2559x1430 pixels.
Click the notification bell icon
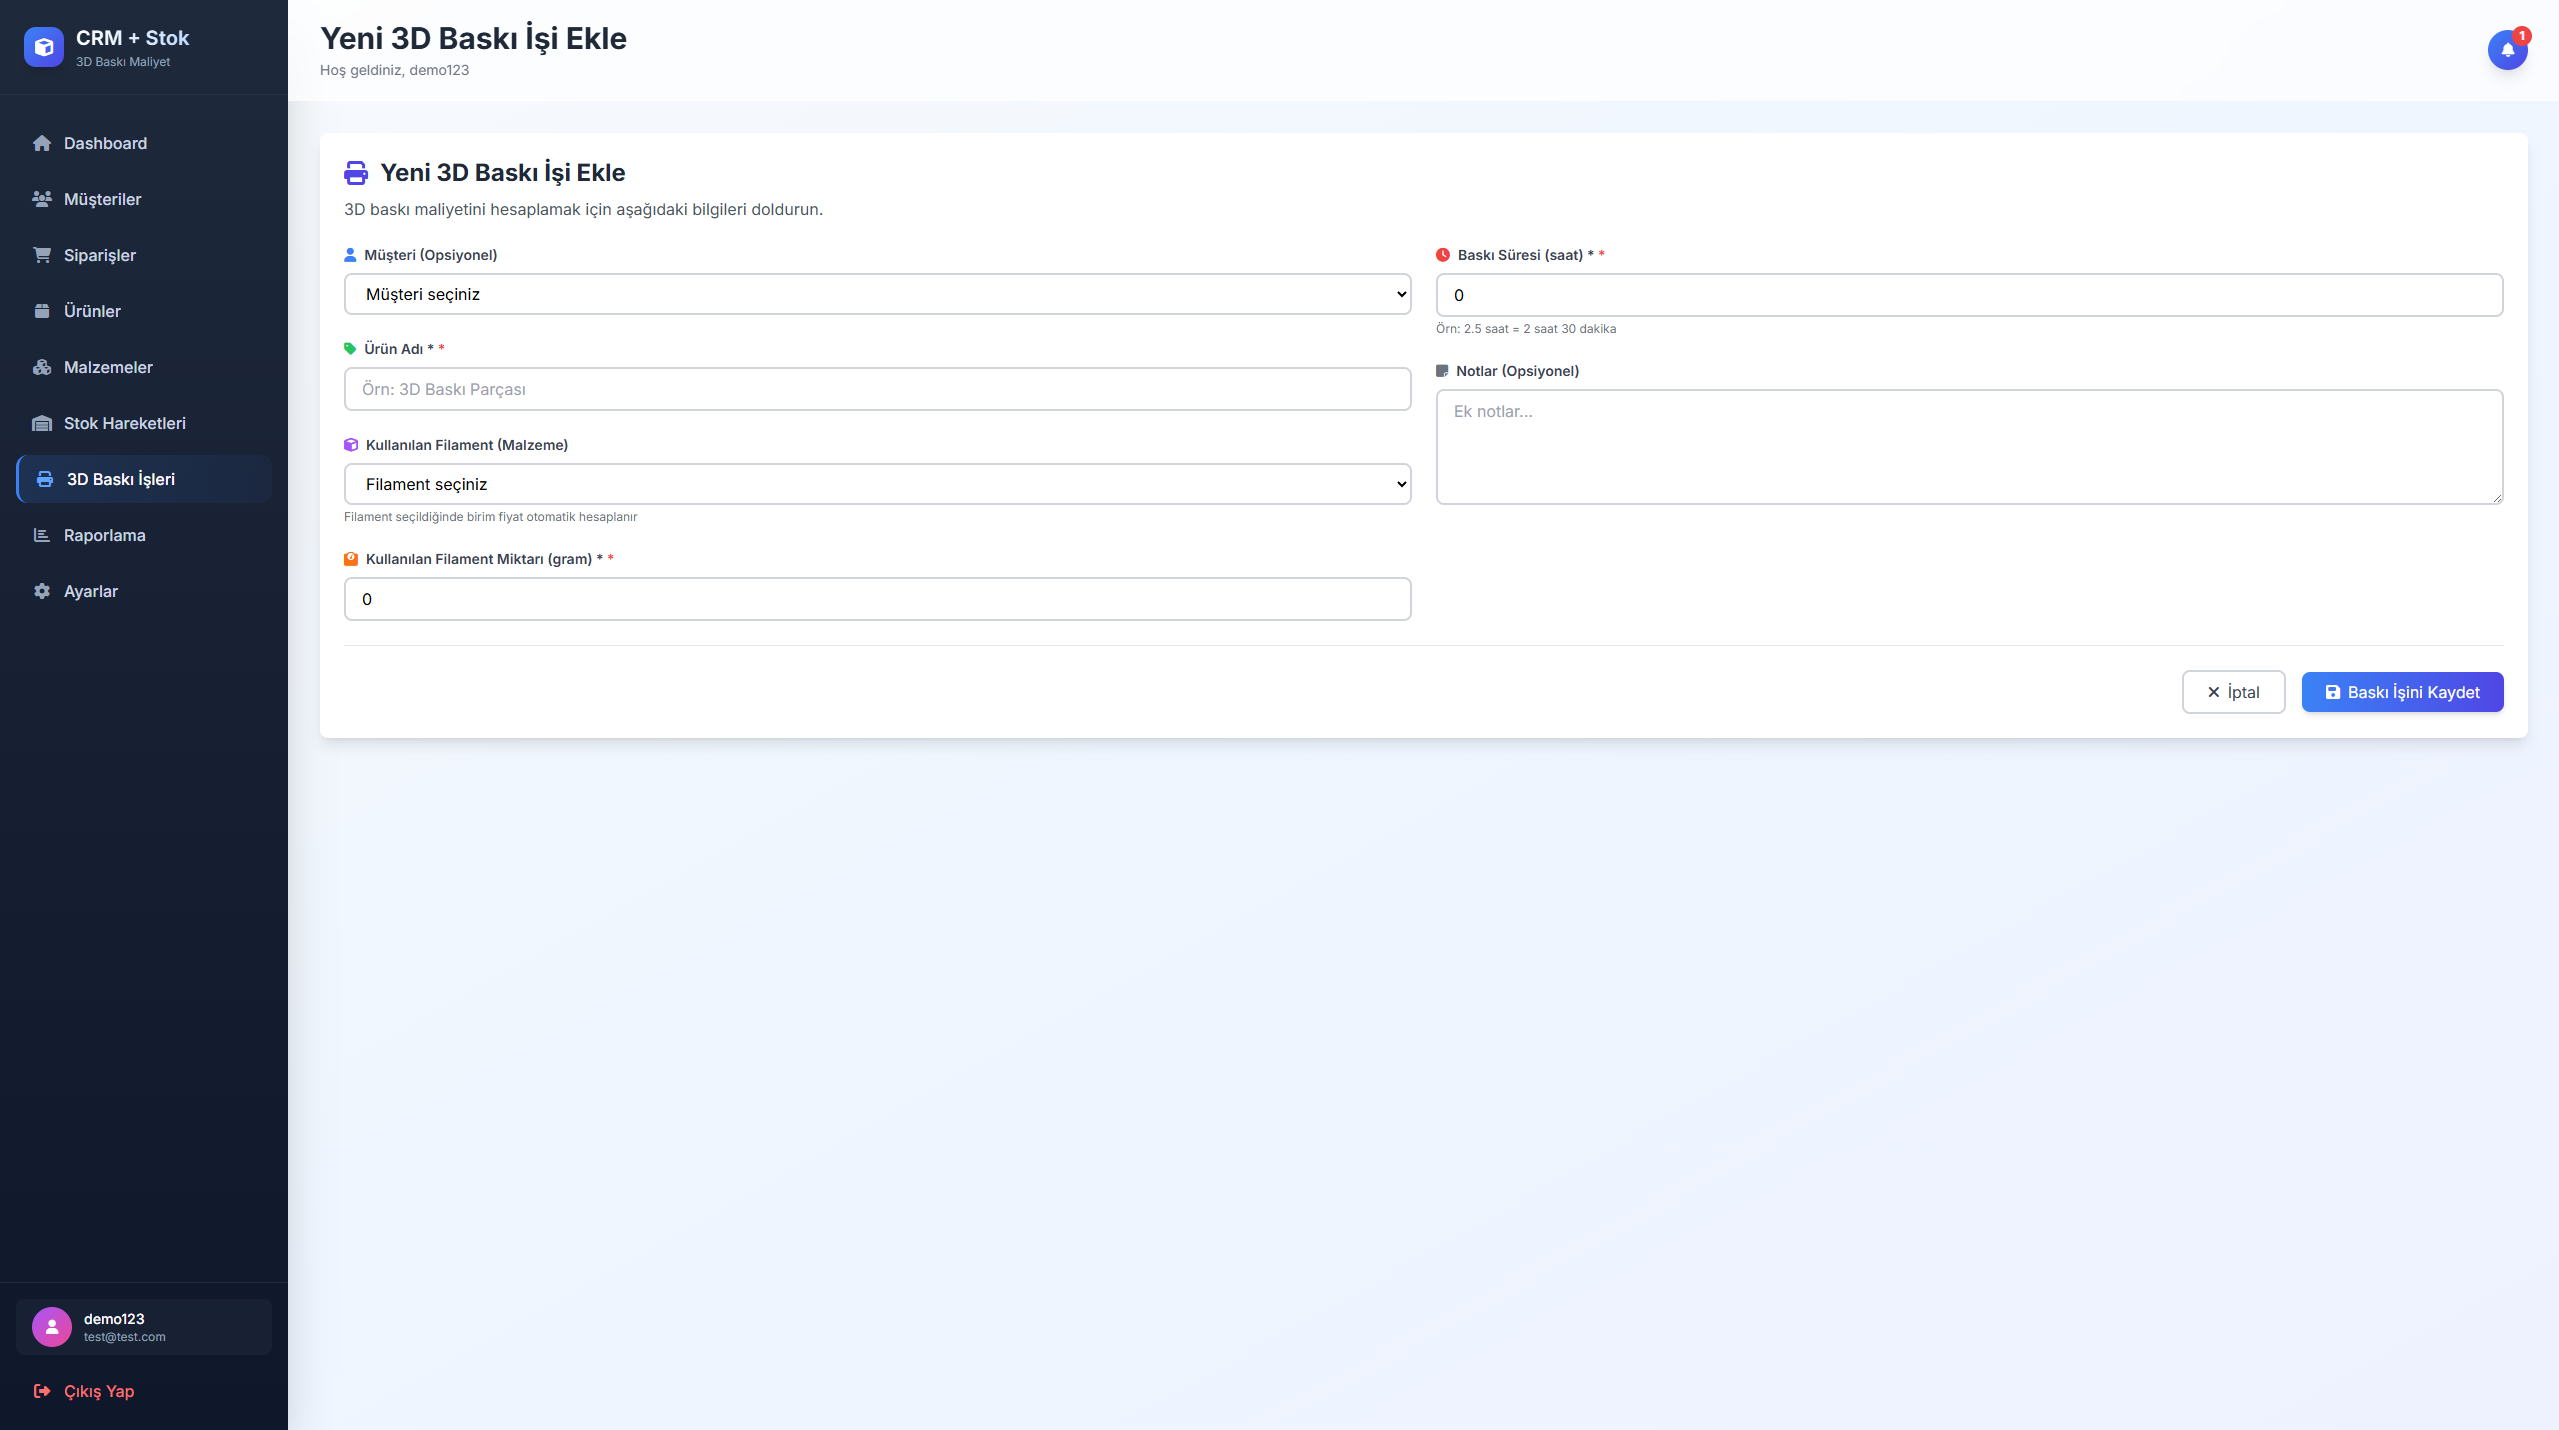coord(2507,50)
